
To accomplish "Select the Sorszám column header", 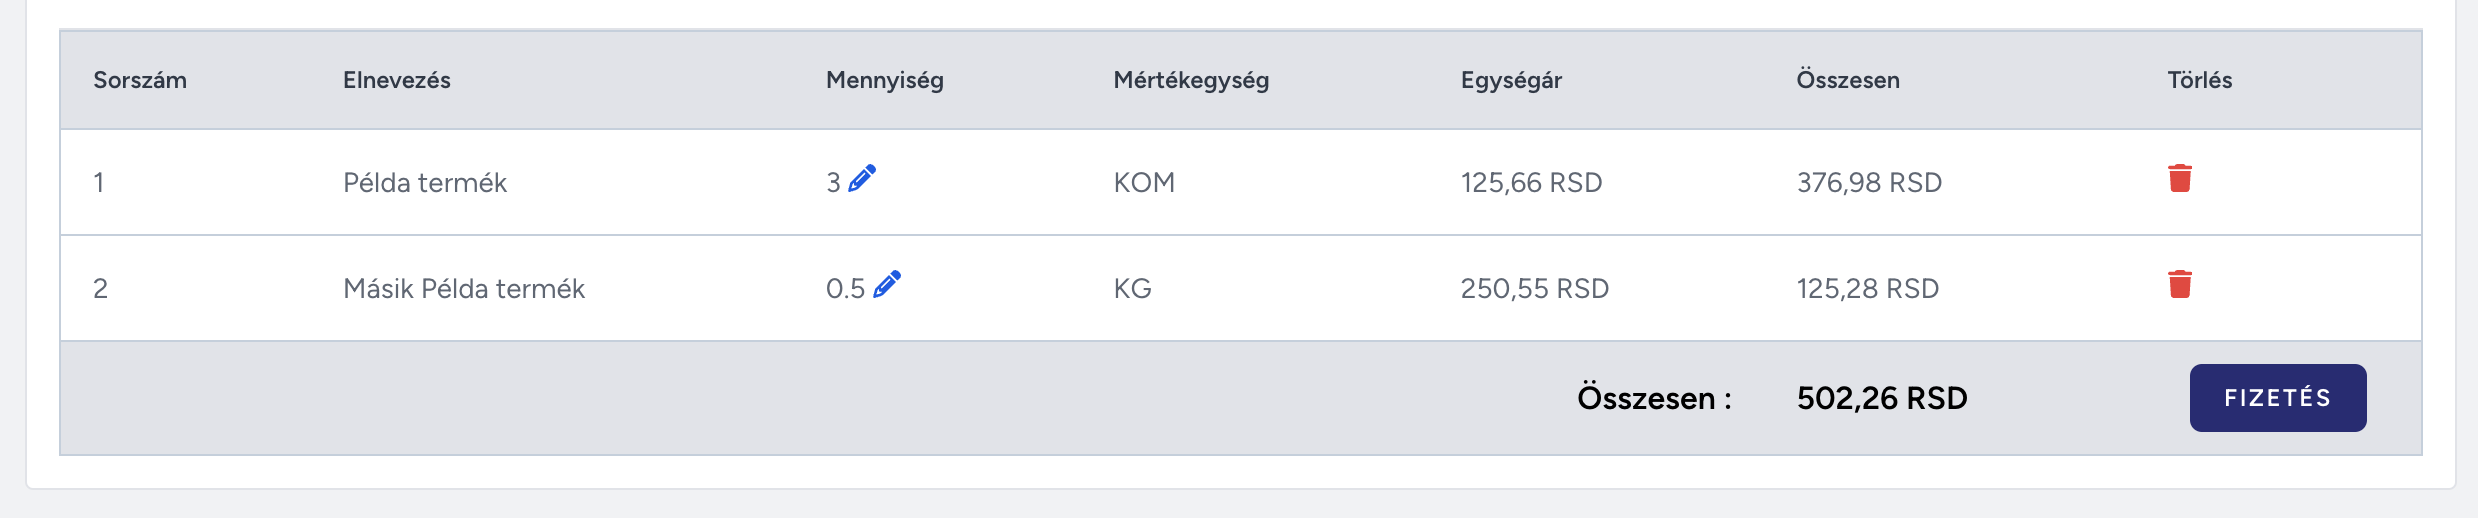I will pos(140,80).
